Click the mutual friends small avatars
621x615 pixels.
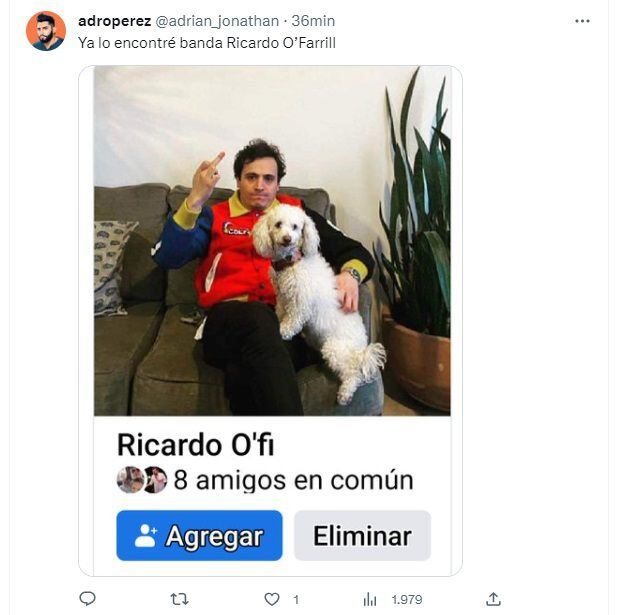coord(142,480)
